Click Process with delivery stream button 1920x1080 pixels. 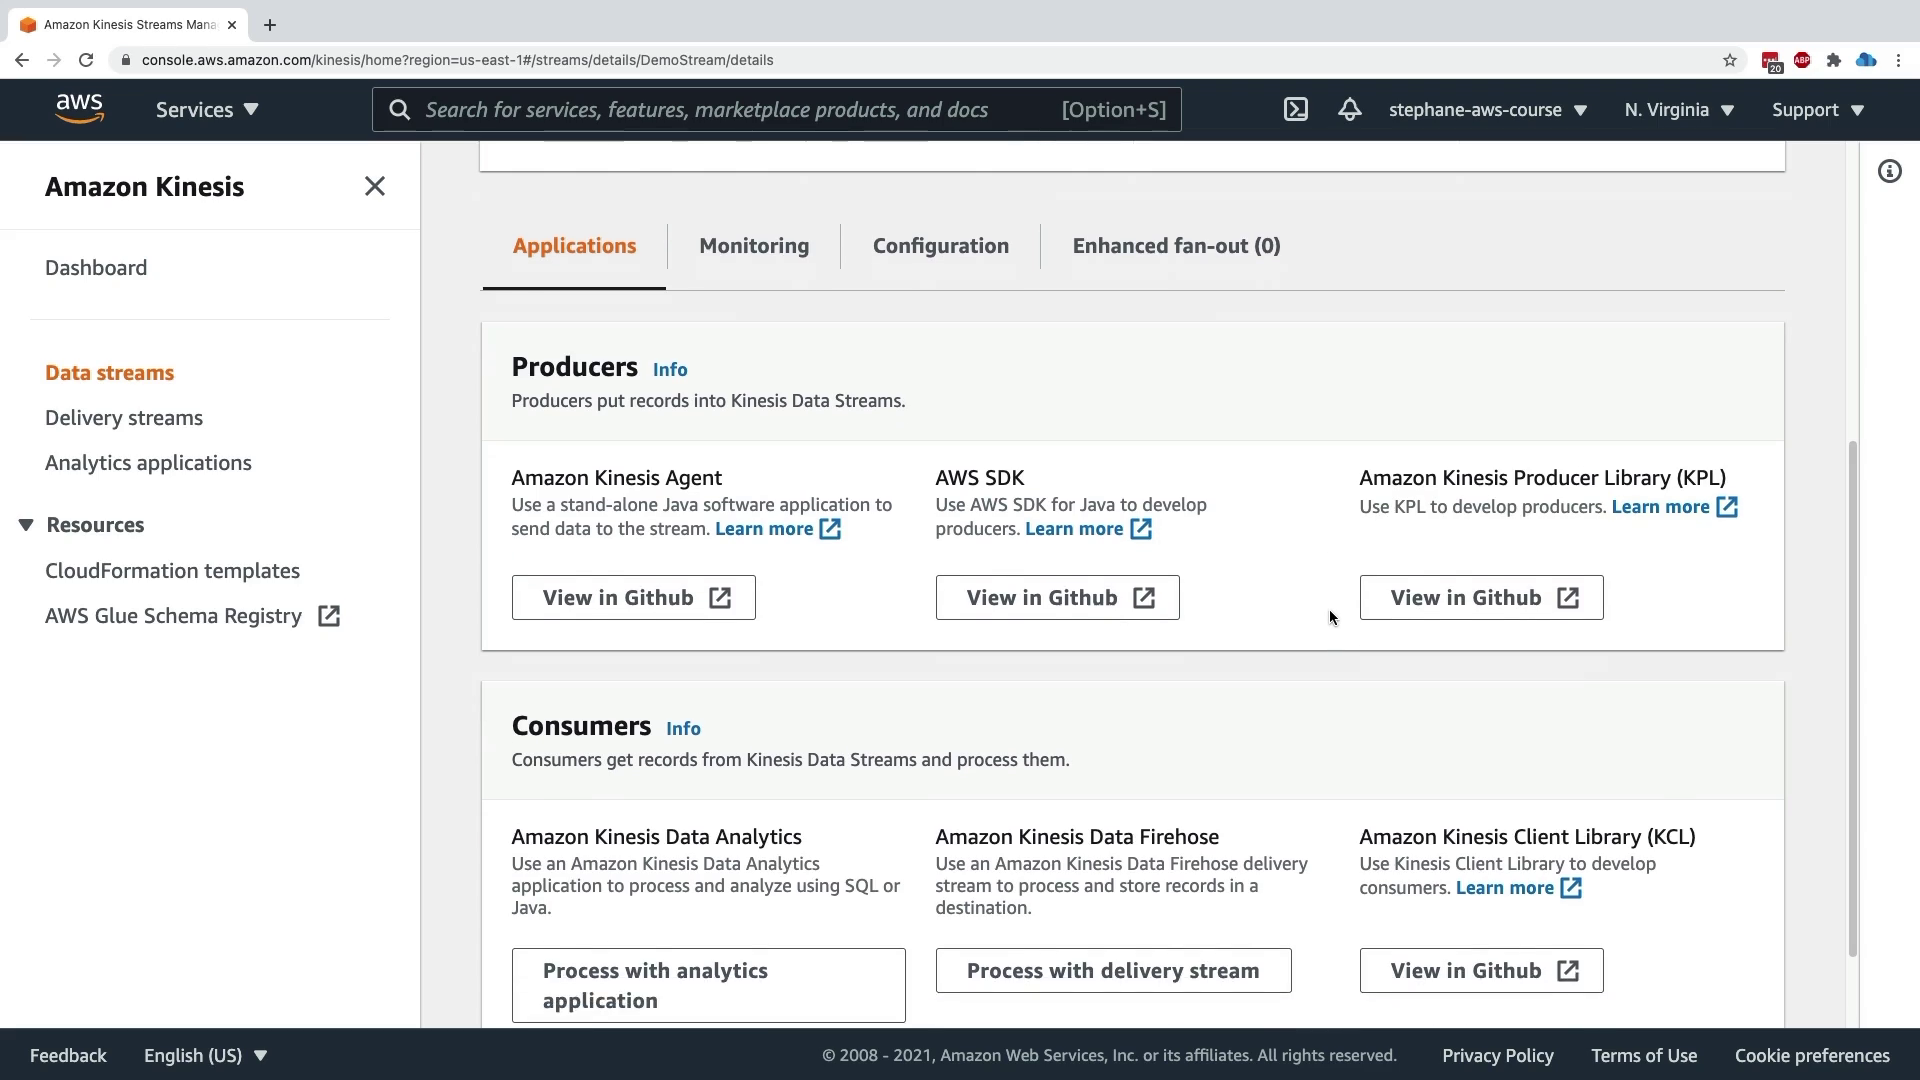coord(1112,971)
